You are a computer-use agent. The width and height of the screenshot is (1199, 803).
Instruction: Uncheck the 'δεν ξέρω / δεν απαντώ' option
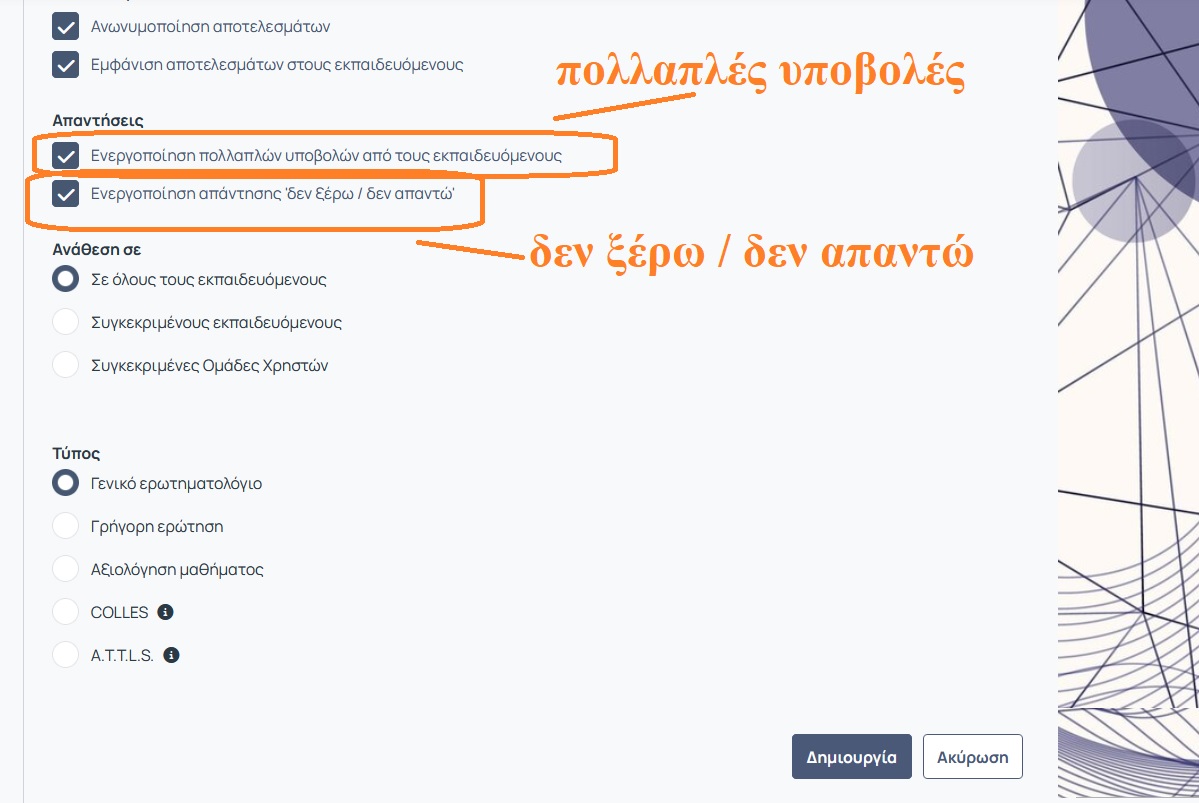66,194
